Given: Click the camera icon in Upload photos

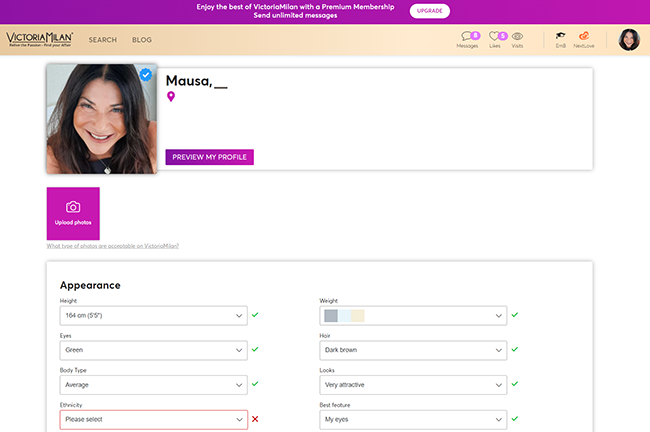Looking at the screenshot, I should pos(73,207).
